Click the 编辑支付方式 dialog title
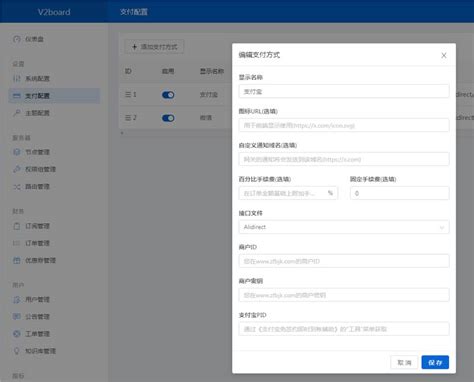This screenshot has width=474, height=382. [259, 55]
